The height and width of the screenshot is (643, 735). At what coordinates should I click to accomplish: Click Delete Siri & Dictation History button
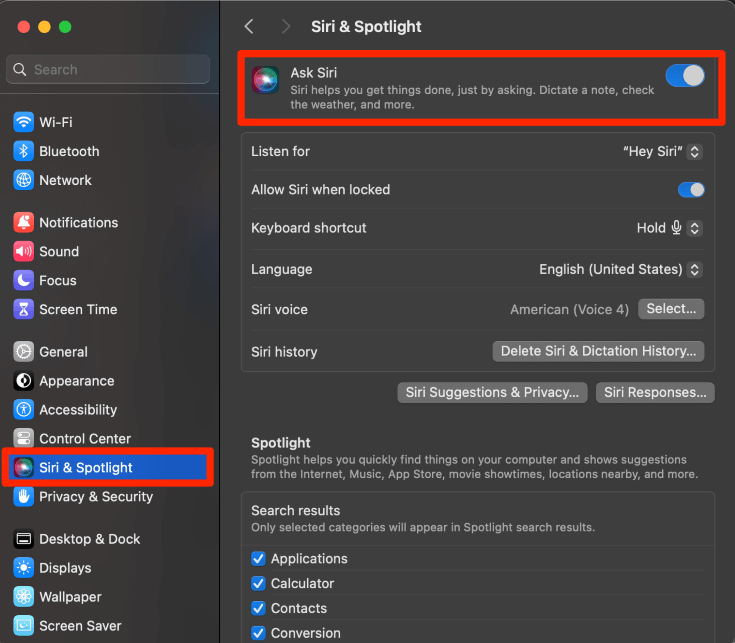pyautogui.click(x=598, y=351)
